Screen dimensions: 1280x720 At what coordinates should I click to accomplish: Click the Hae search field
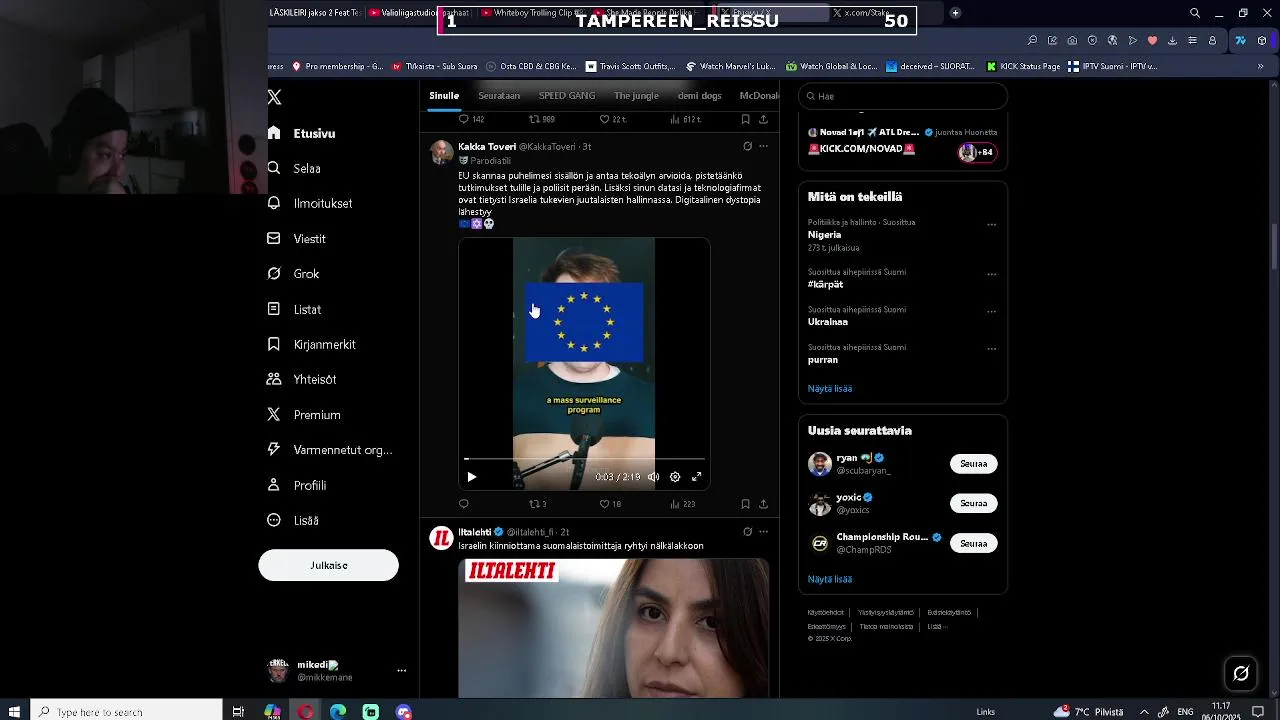click(x=903, y=96)
